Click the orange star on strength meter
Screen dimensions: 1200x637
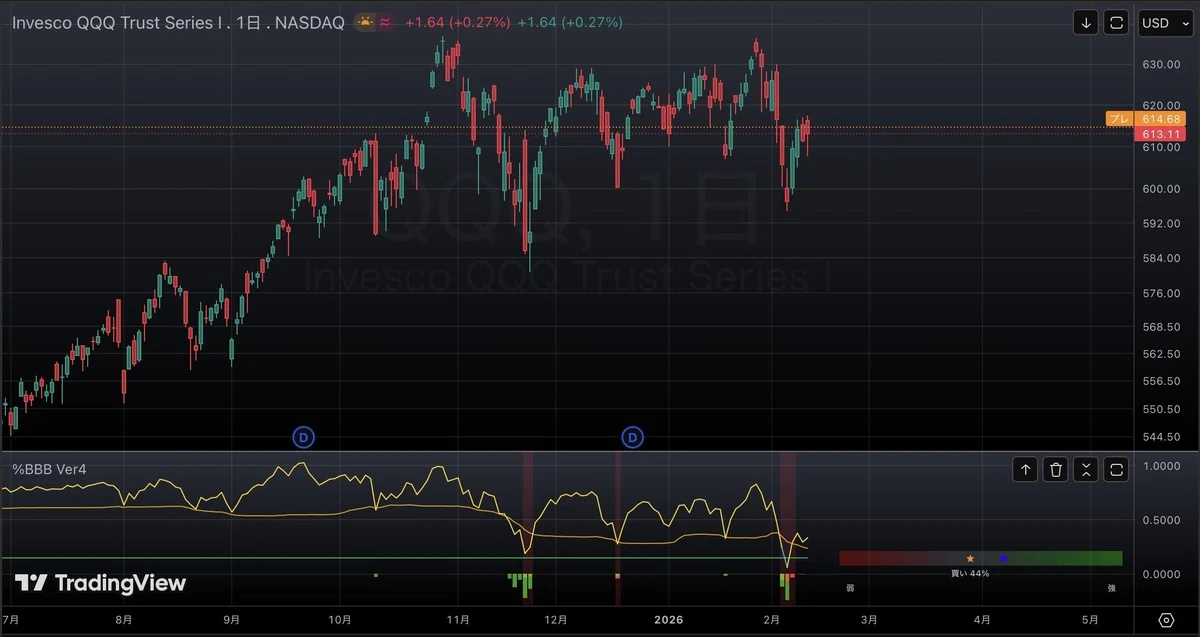pyautogui.click(x=970, y=558)
